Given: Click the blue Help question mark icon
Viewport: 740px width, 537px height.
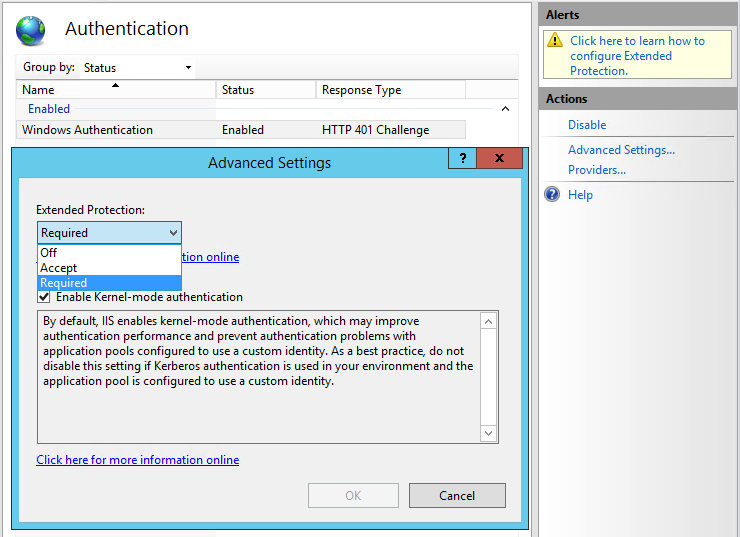Looking at the screenshot, I should click(552, 195).
